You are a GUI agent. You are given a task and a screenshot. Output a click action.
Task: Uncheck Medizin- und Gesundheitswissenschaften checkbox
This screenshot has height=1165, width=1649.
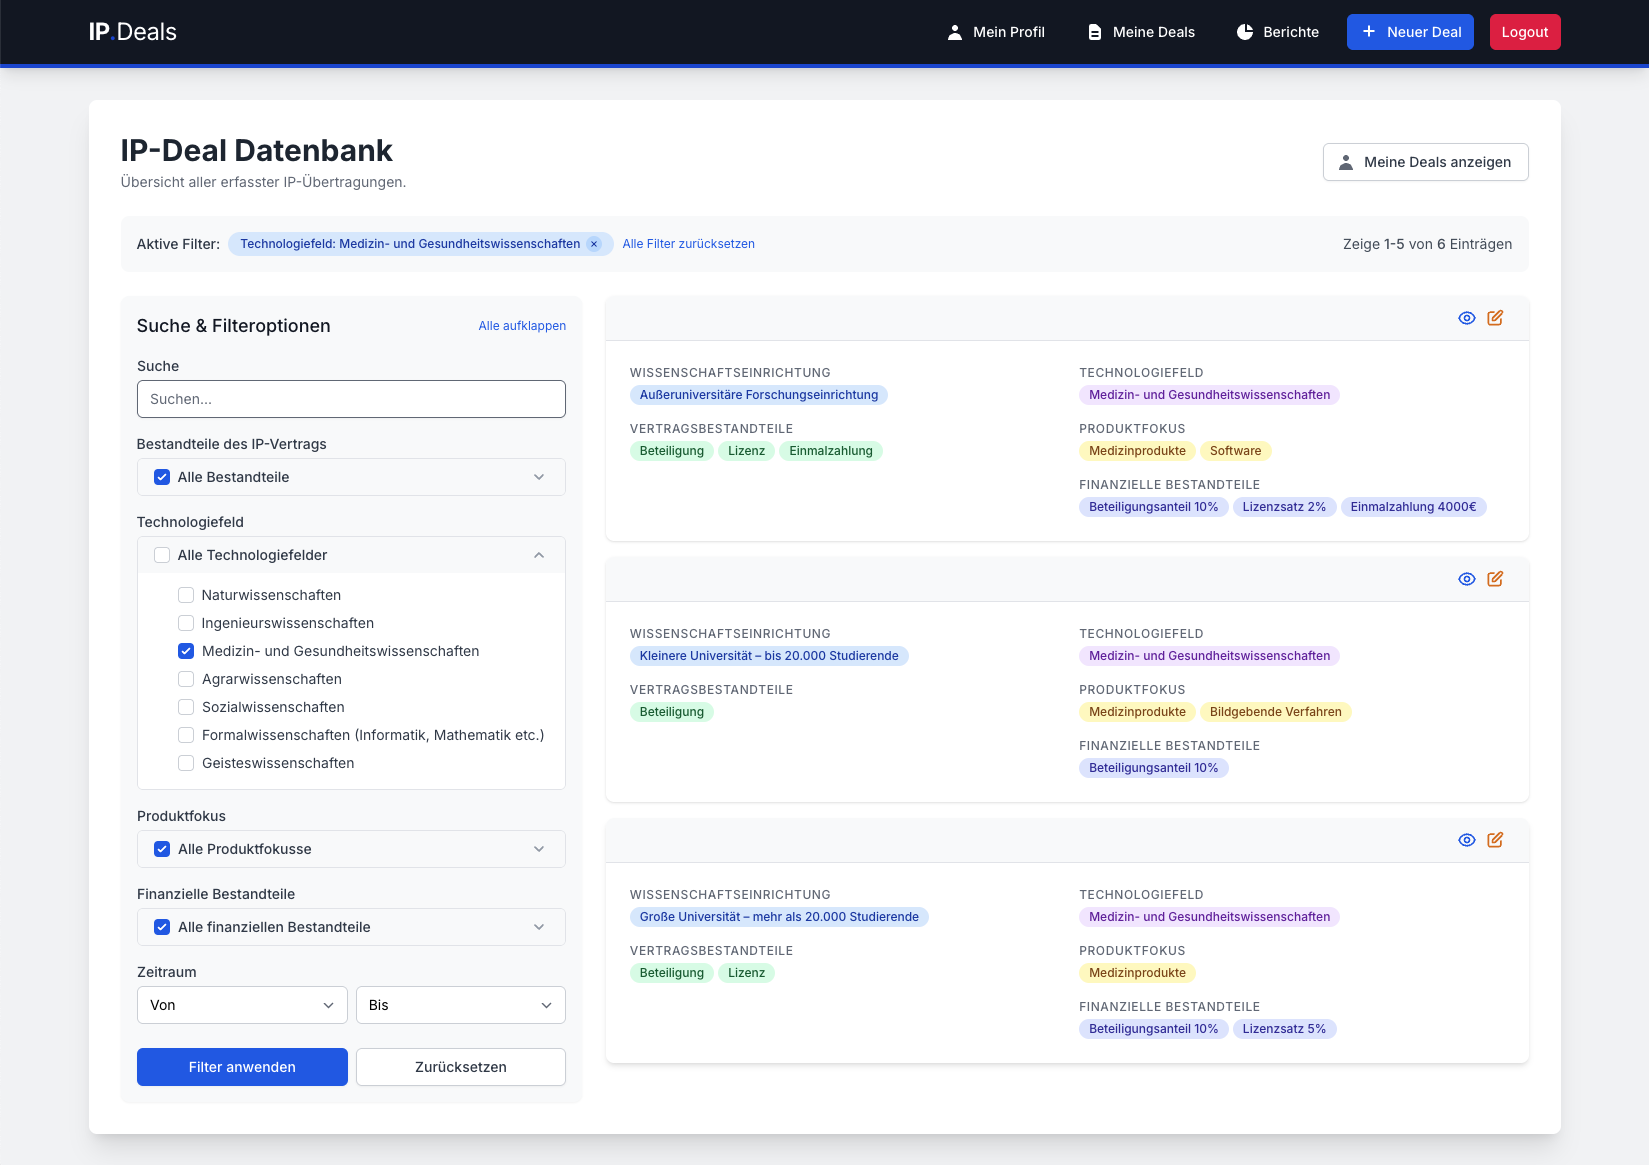pos(186,651)
